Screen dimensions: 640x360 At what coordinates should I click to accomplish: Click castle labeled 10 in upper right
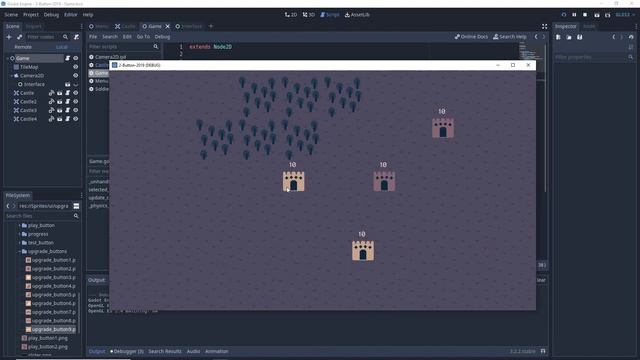(x=443, y=128)
